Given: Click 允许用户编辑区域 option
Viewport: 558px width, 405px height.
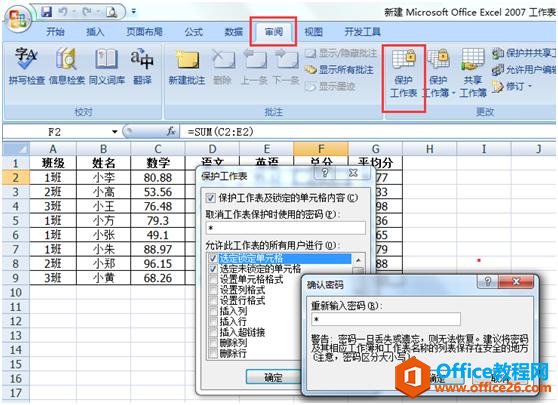Looking at the screenshot, I should [x=523, y=70].
